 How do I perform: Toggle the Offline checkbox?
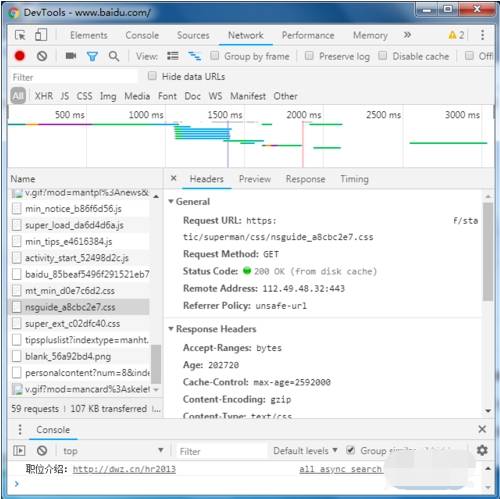click(469, 55)
